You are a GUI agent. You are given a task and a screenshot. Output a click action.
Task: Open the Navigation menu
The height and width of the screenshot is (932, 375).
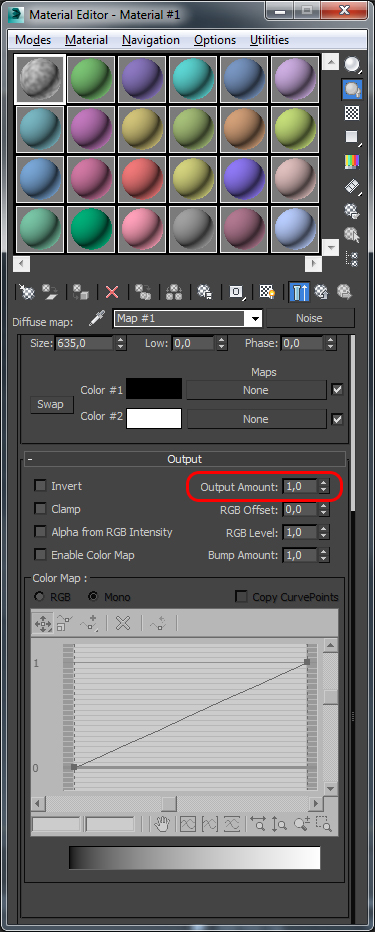tap(151, 40)
